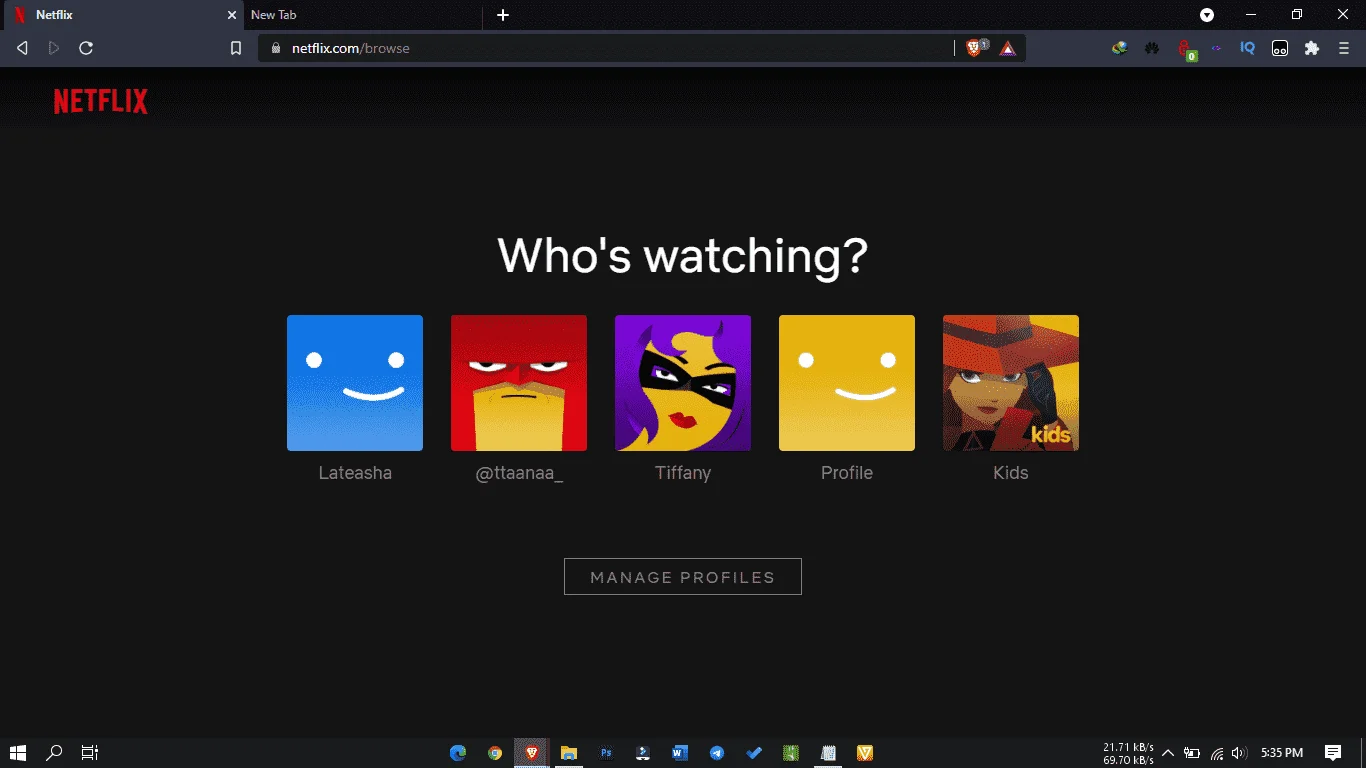Click the 5:35 PM clock
Image resolution: width=1366 pixels, height=768 pixels.
coord(1282,753)
